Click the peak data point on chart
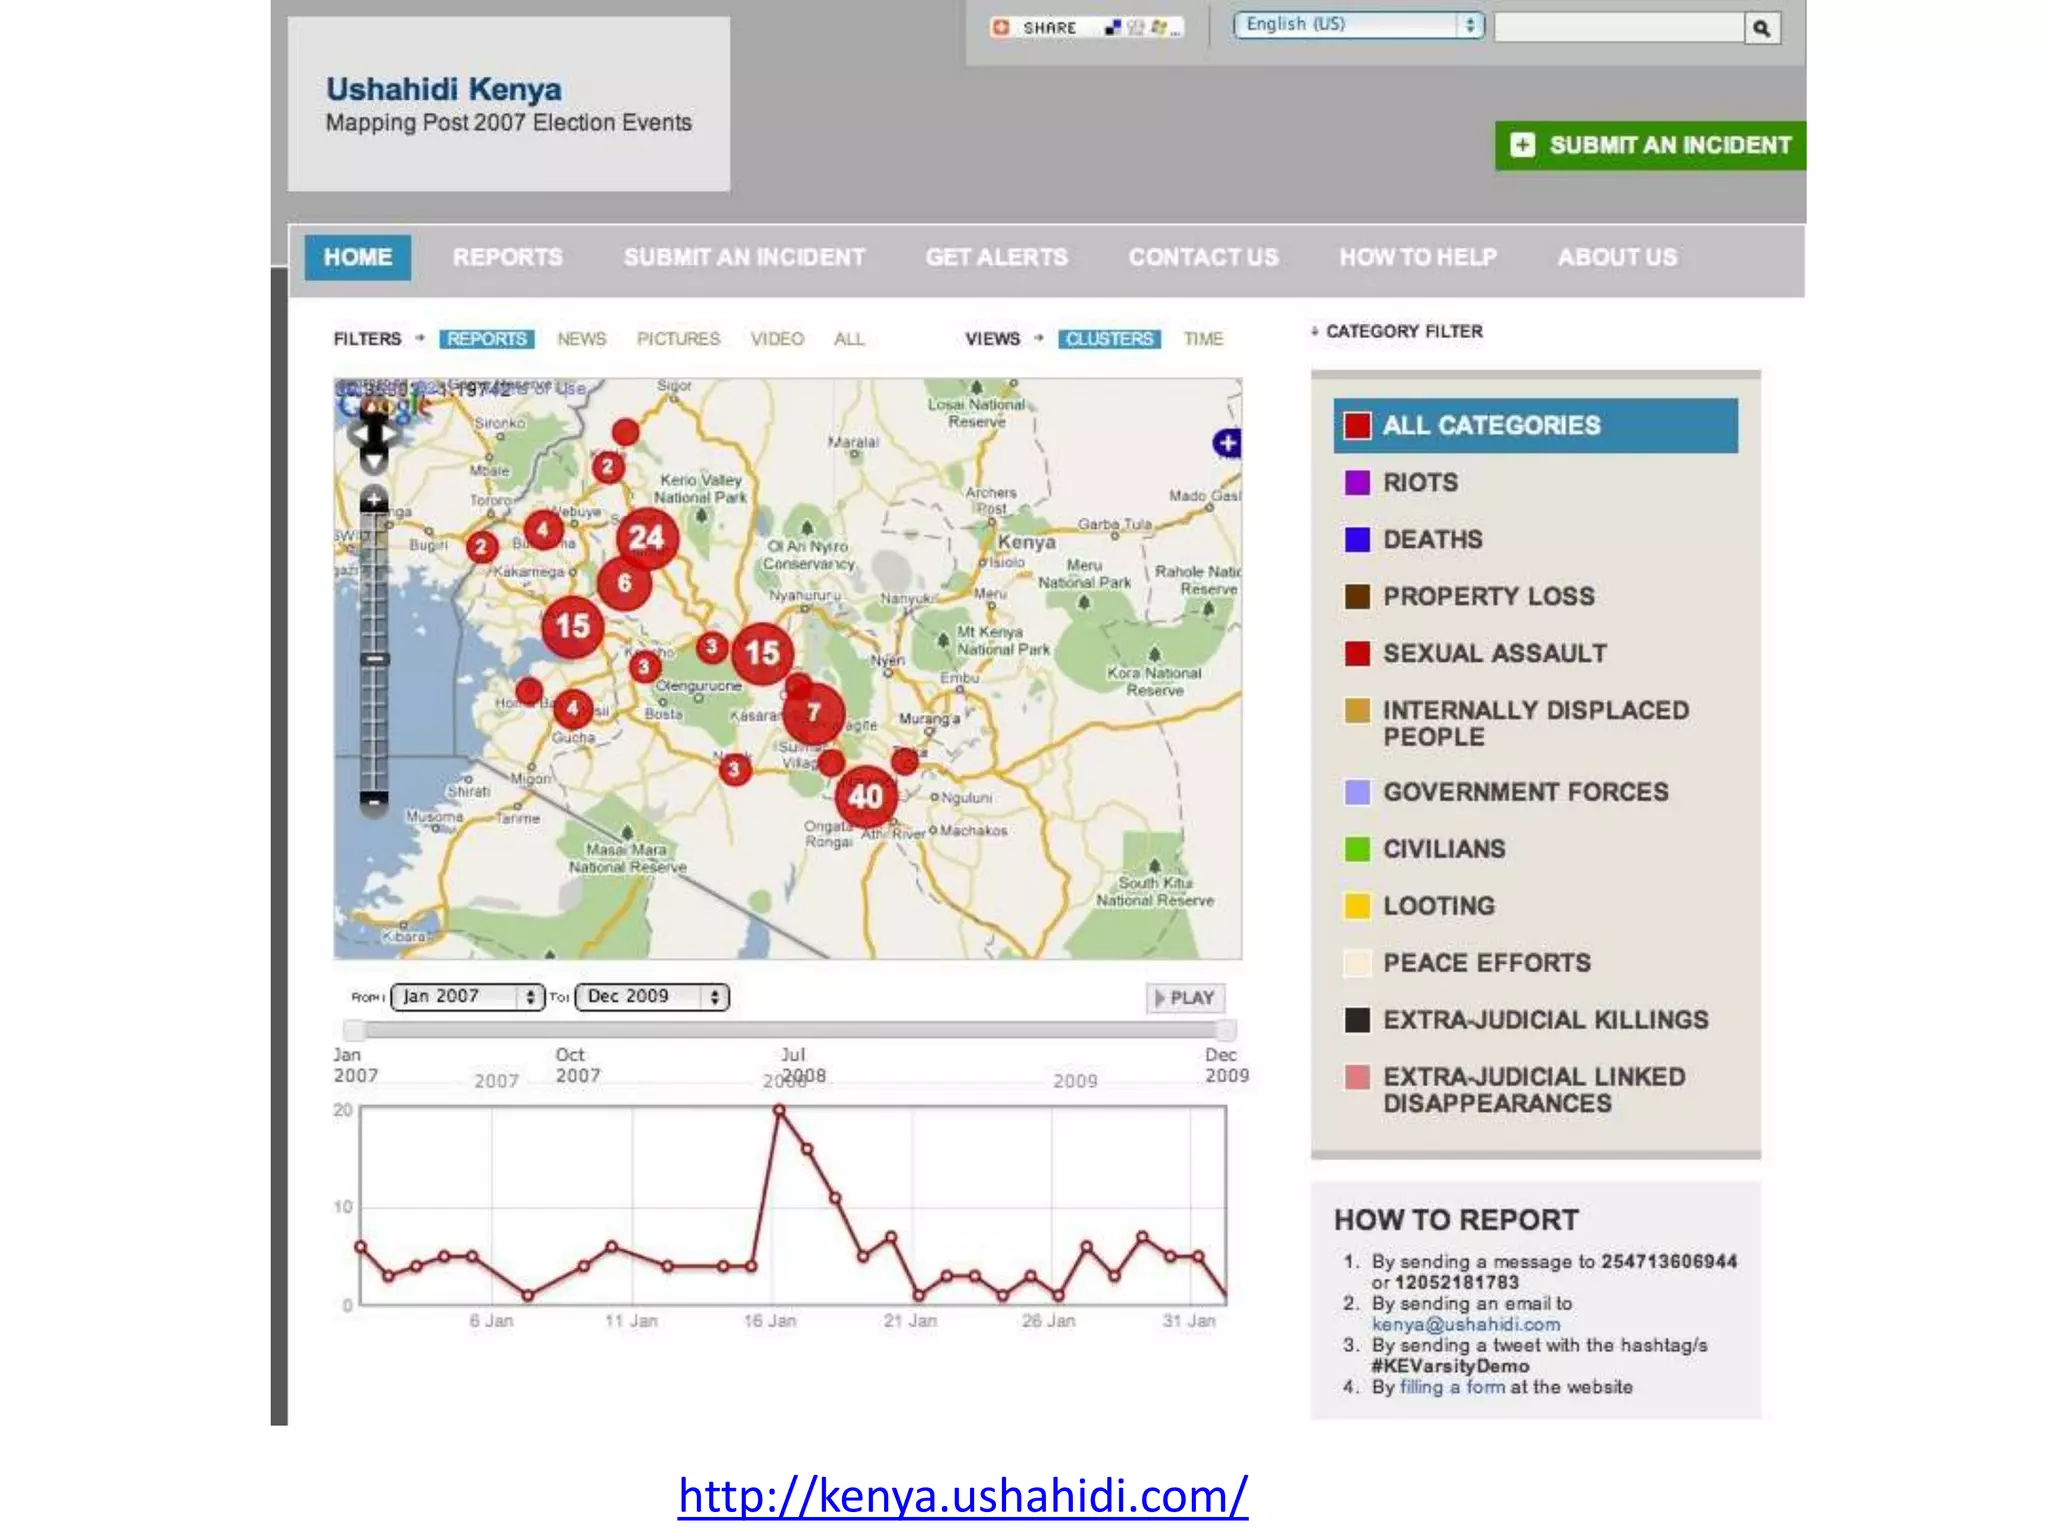Screen dimensions: 2048x1536 pyautogui.click(x=779, y=1110)
